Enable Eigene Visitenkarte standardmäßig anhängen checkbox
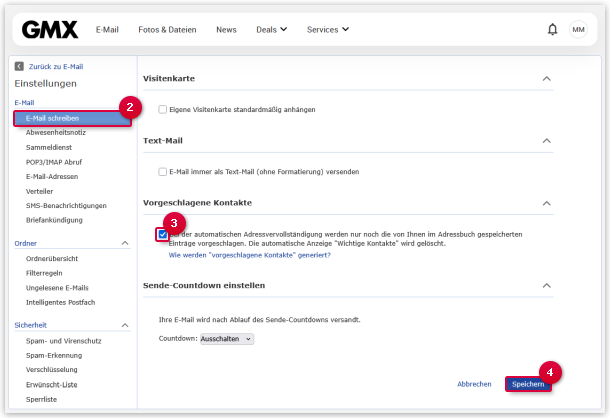 pyautogui.click(x=163, y=108)
